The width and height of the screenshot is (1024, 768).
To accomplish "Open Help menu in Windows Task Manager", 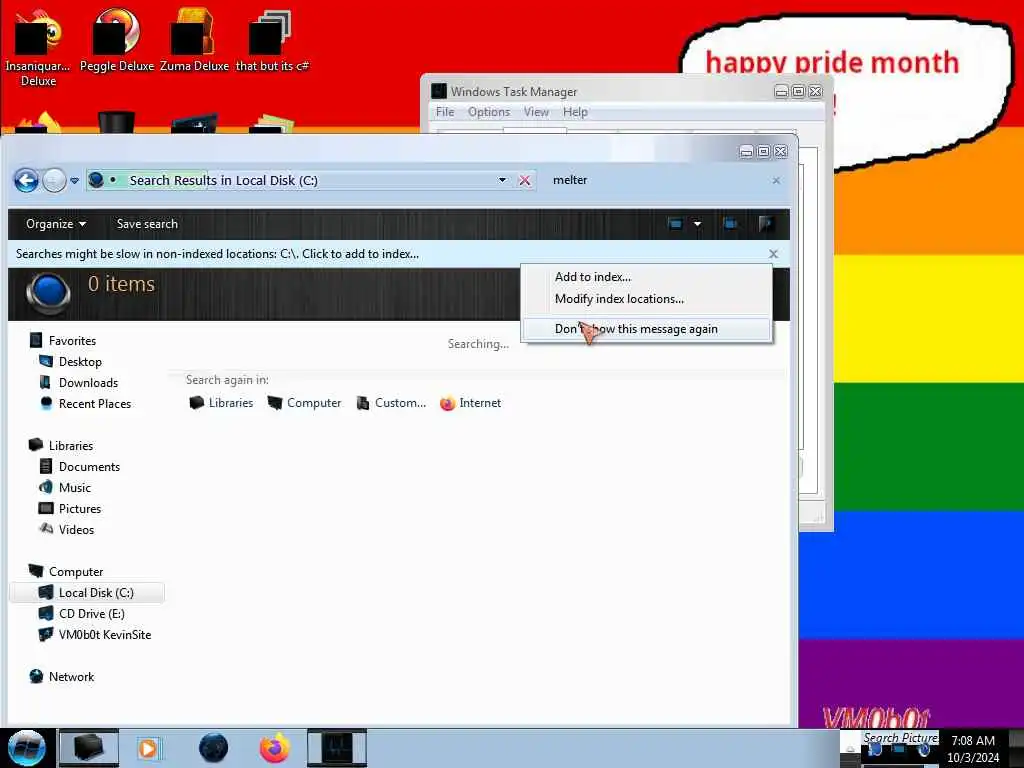I will click(x=575, y=112).
